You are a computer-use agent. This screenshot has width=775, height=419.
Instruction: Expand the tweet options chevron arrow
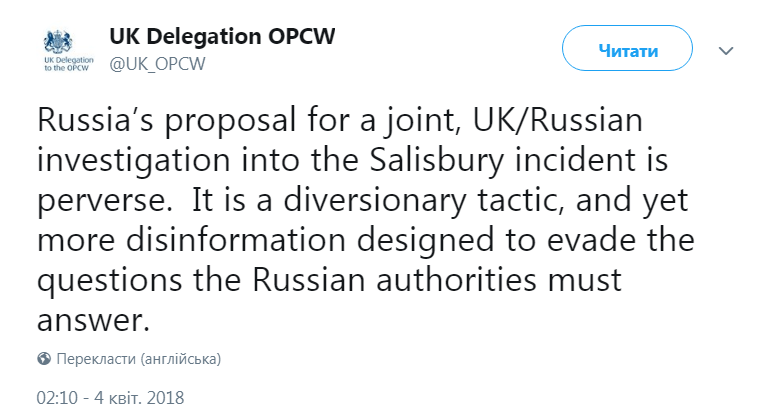pyautogui.click(x=727, y=50)
